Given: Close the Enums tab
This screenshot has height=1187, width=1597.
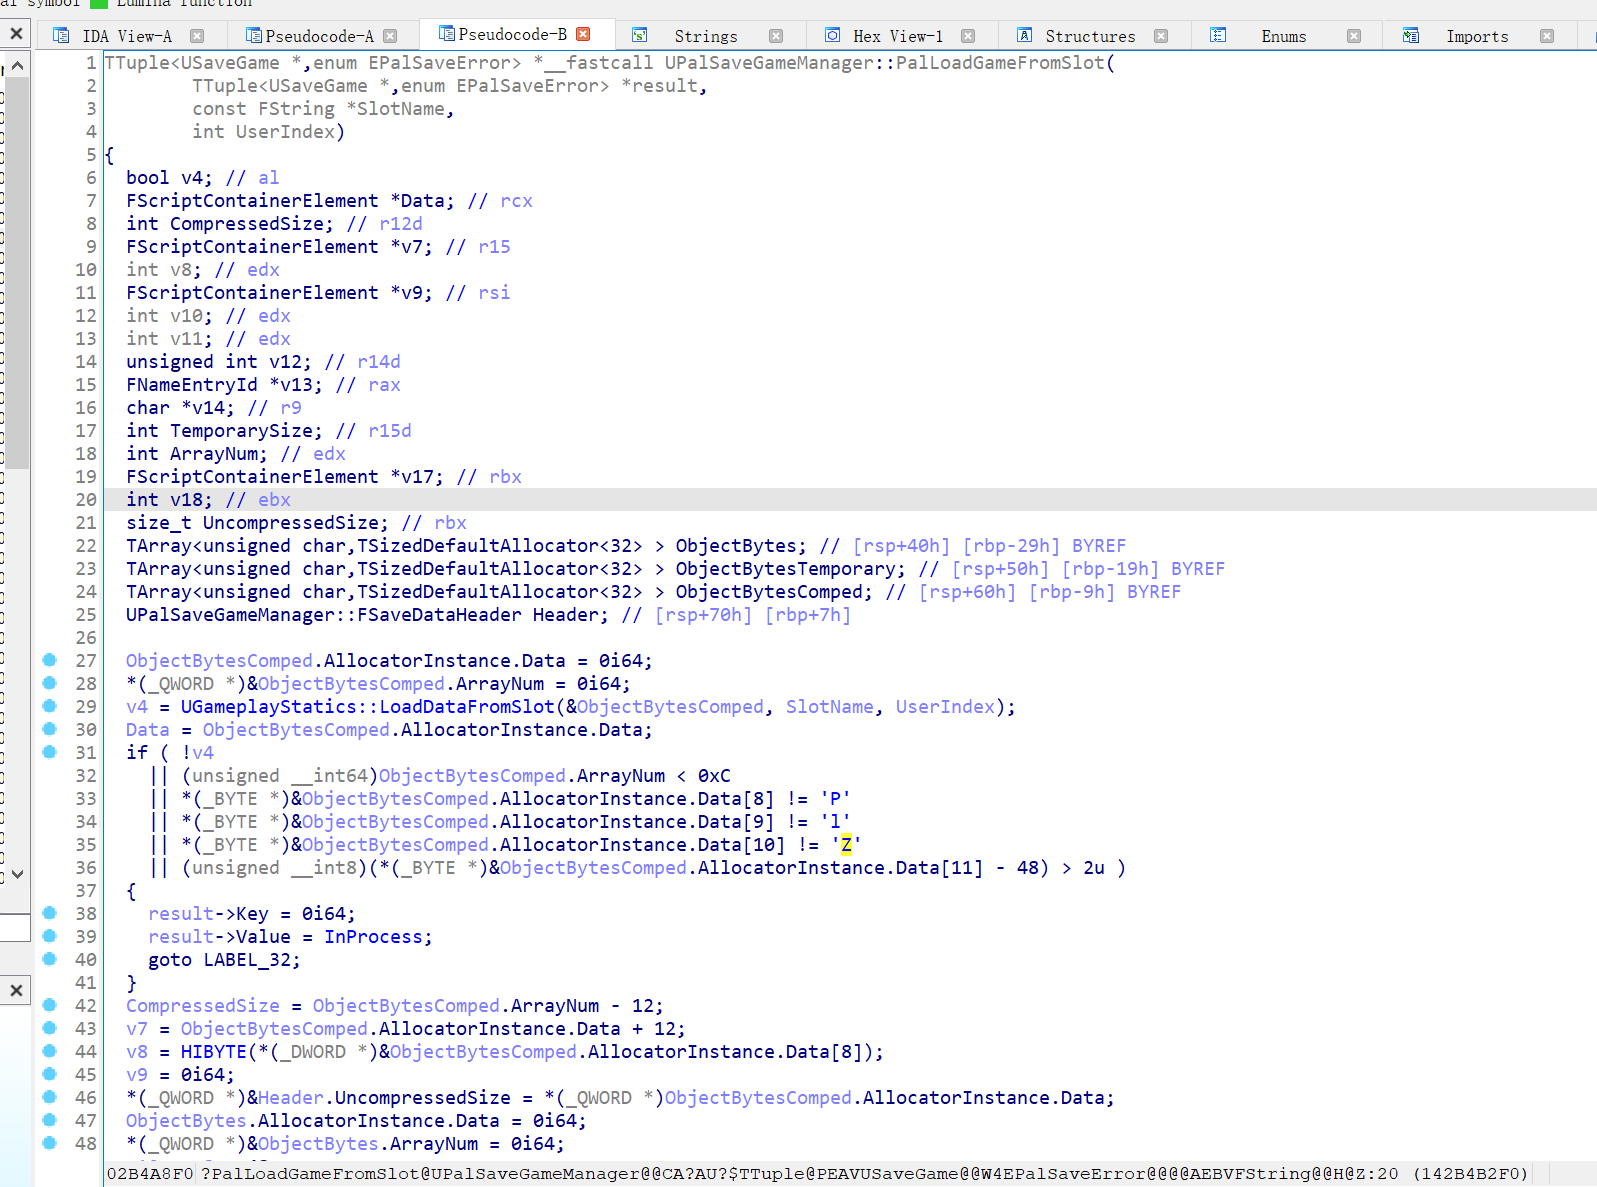Looking at the screenshot, I should coord(1354,36).
